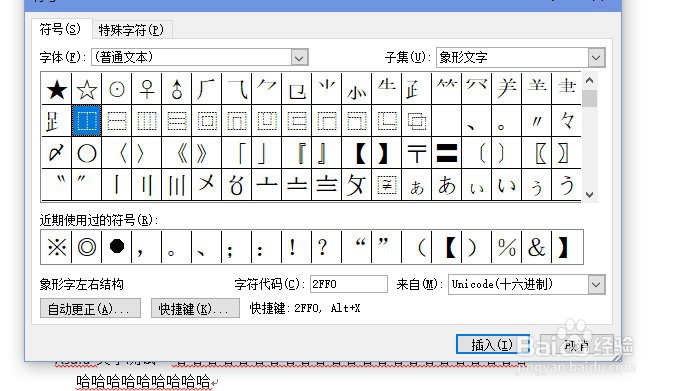The width and height of the screenshot is (673, 391).
Task: Select the ditto mark 〃 symbol
Action: [537, 121]
